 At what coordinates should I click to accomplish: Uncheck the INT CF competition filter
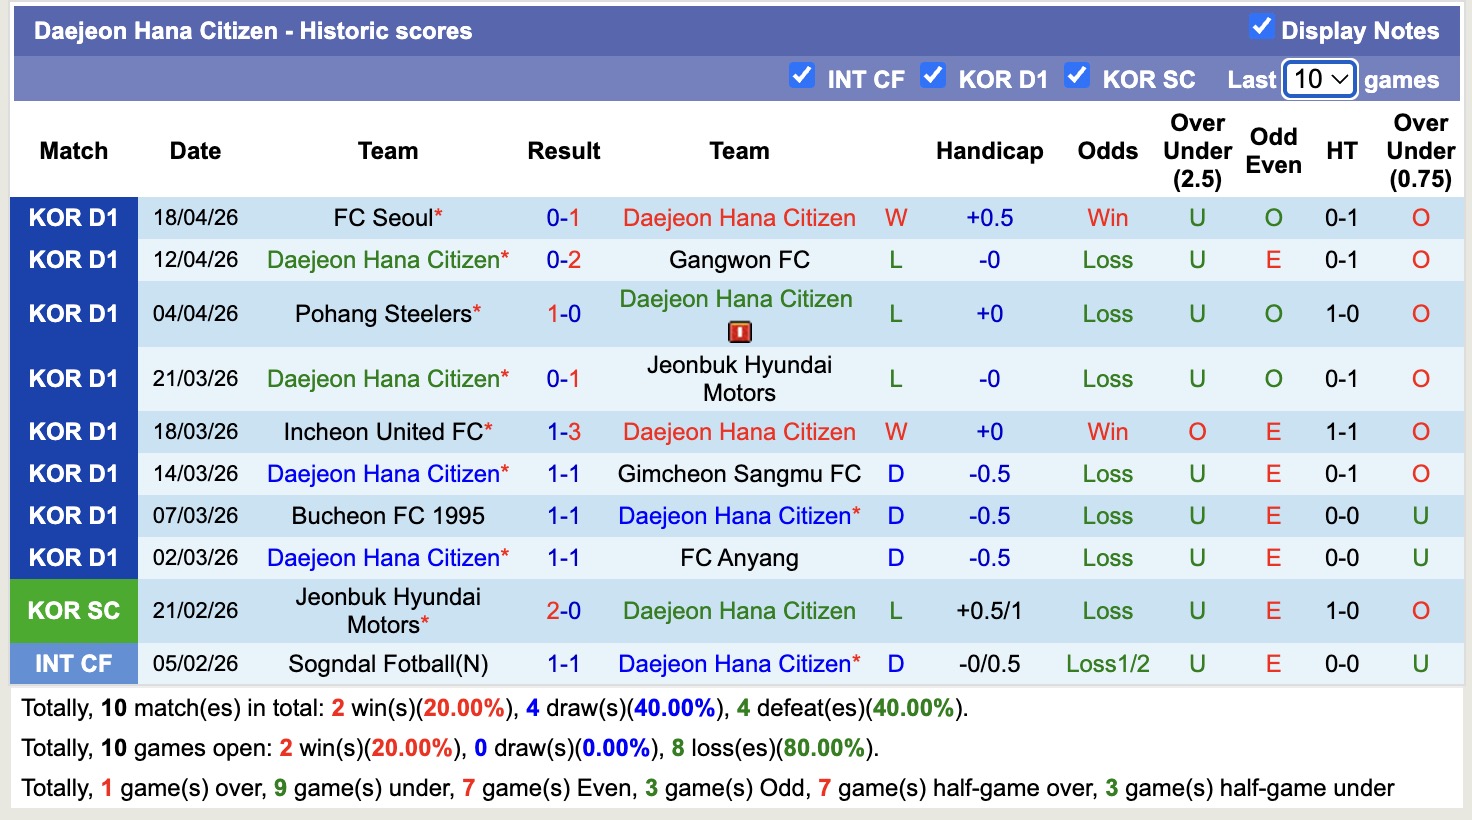pyautogui.click(x=802, y=75)
